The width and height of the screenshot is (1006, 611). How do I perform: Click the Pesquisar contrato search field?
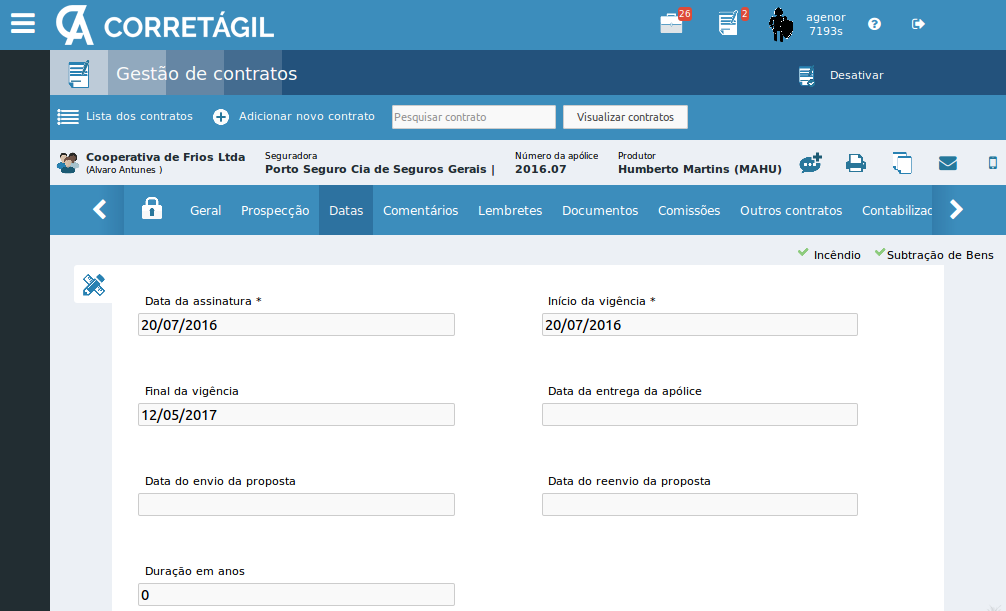[x=473, y=117]
